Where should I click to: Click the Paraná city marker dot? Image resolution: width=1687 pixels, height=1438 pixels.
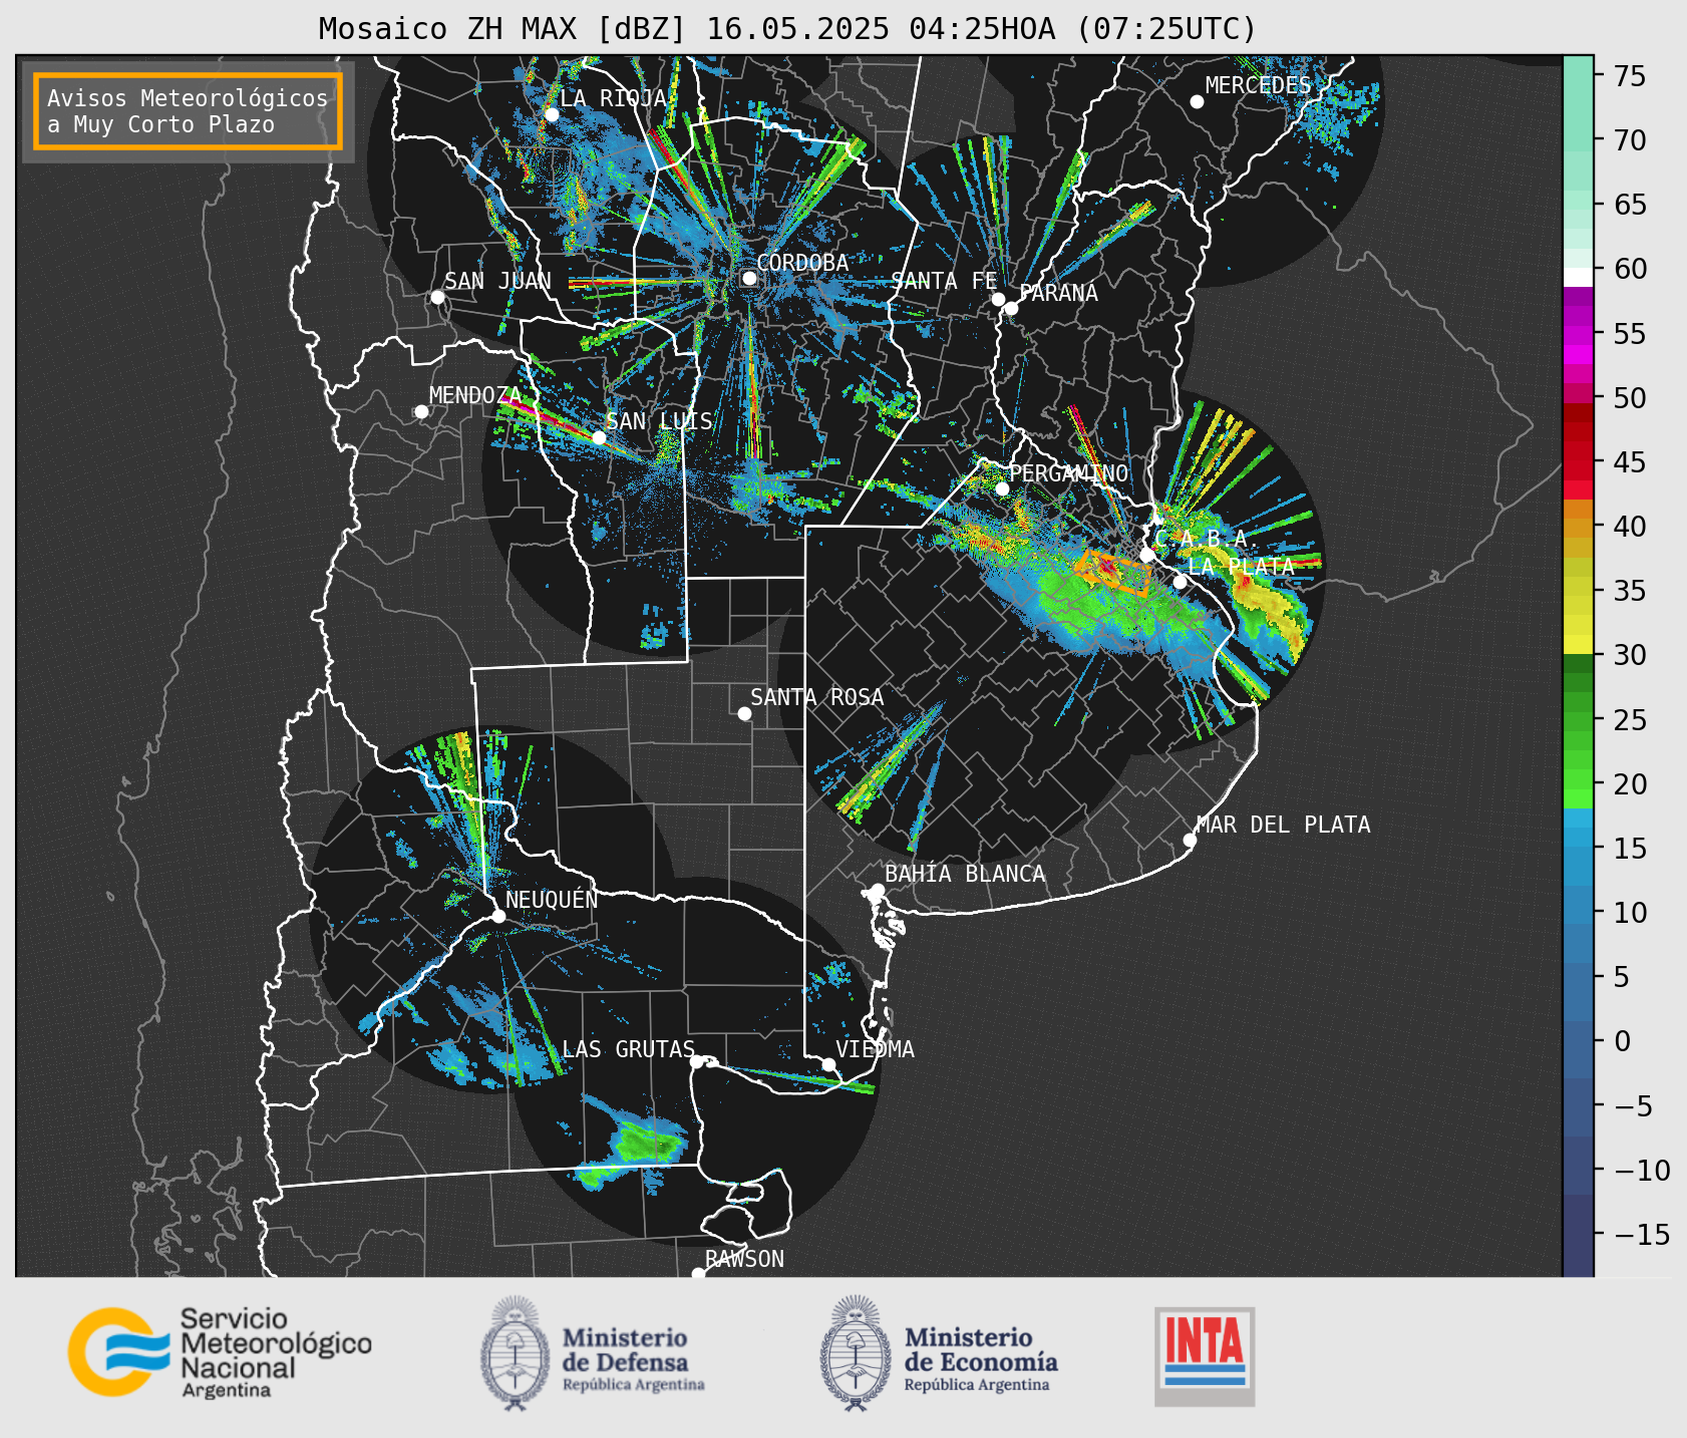click(1011, 308)
